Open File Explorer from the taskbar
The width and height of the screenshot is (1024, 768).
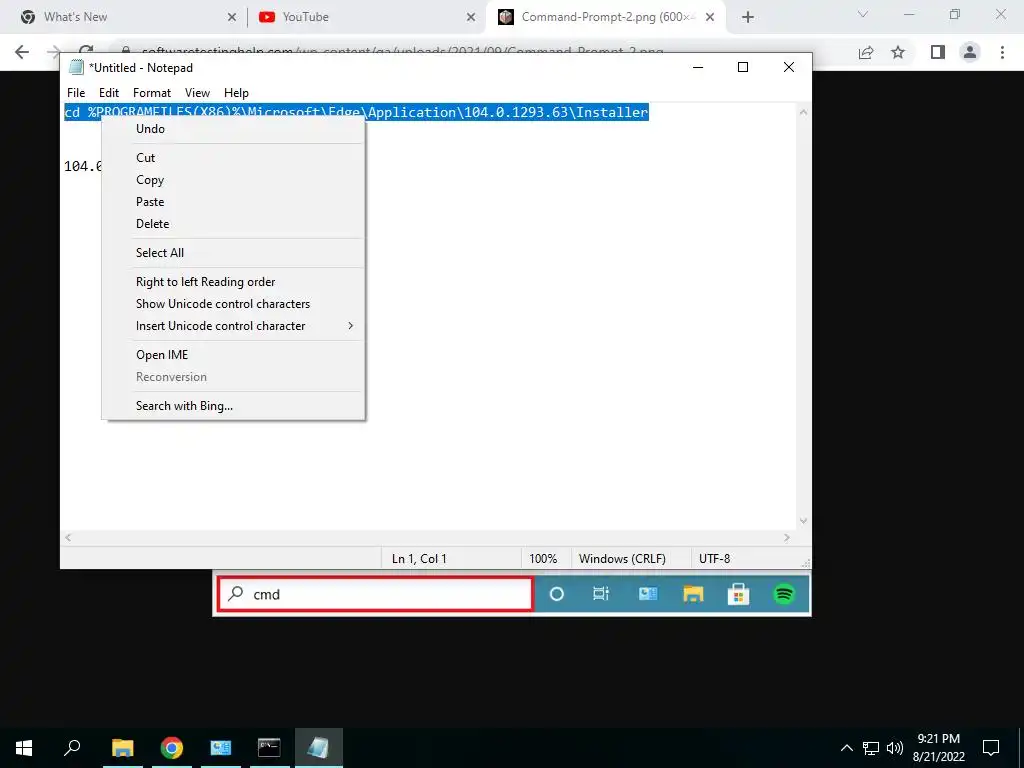tap(122, 748)
